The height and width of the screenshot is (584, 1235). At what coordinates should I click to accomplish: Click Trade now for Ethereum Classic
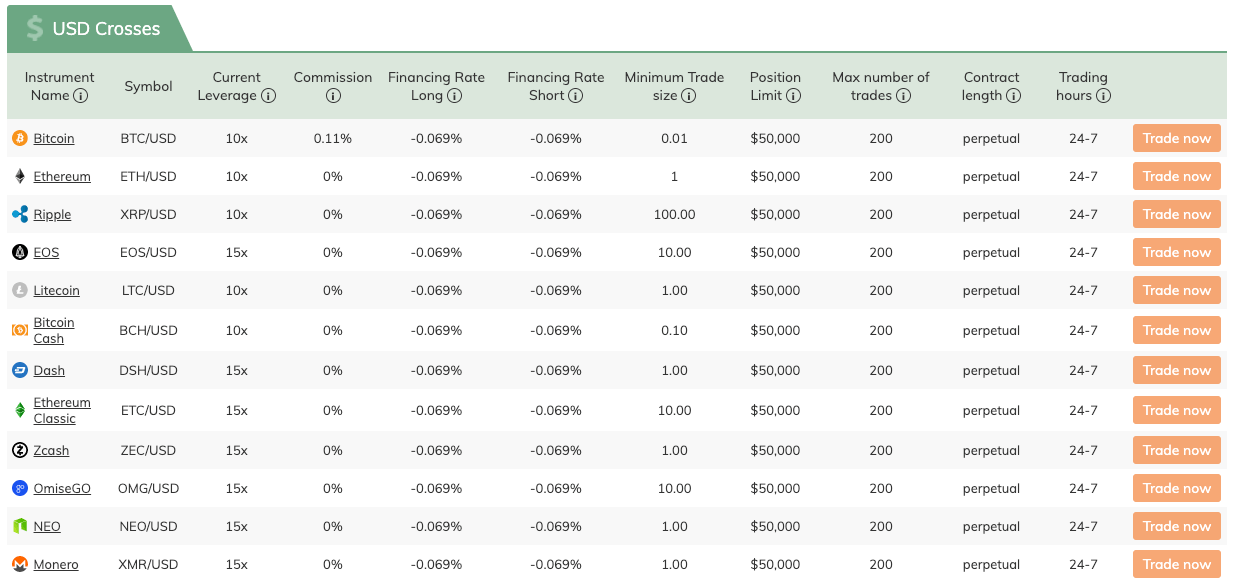point(1177,410)
